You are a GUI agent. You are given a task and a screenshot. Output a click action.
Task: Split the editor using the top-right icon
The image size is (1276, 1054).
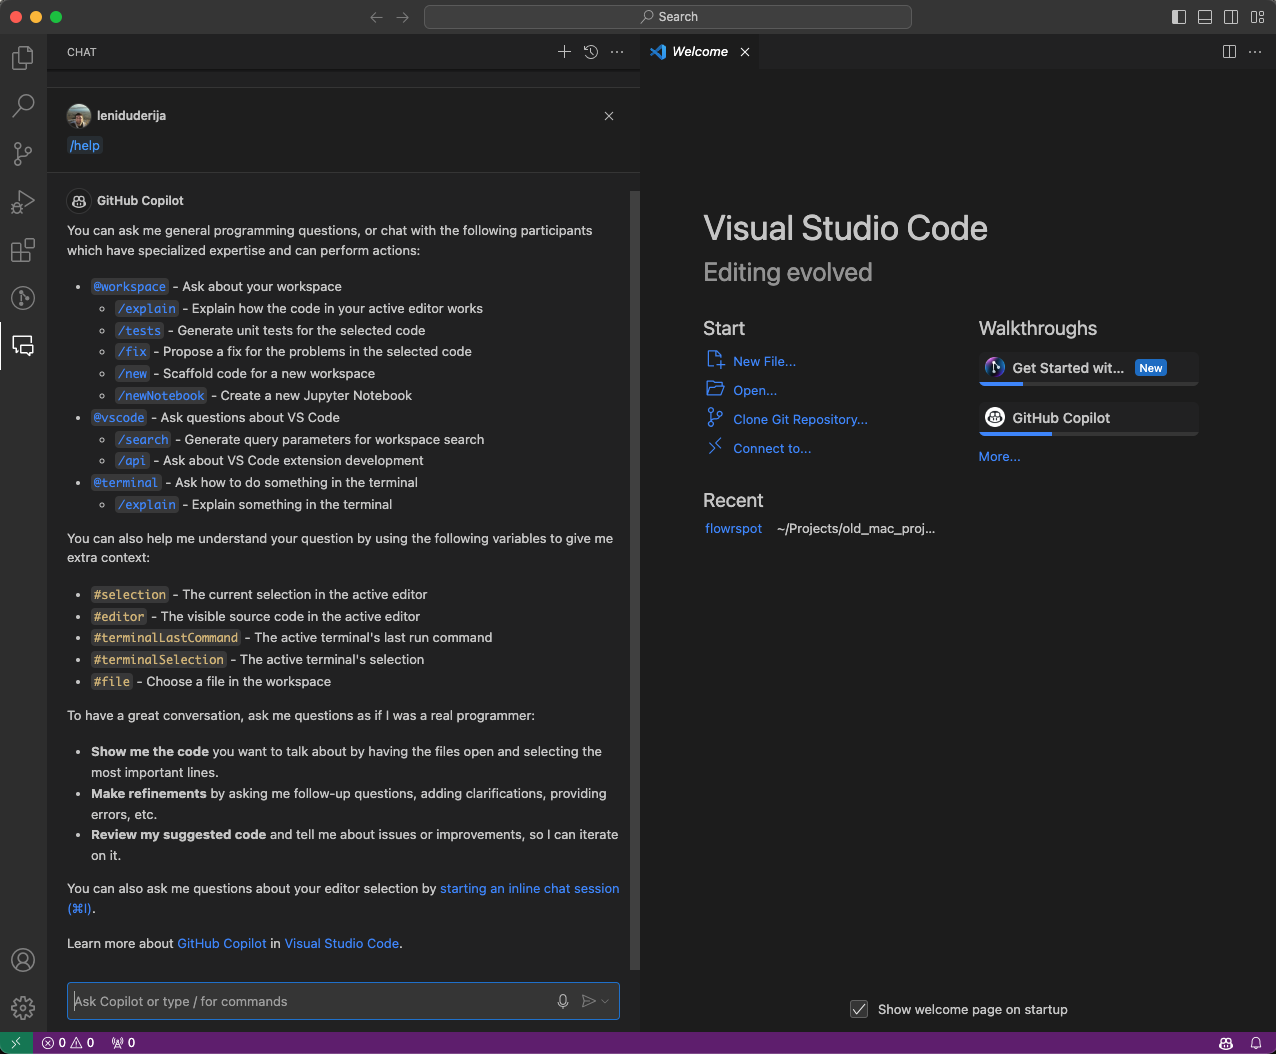click(1229, 51)
